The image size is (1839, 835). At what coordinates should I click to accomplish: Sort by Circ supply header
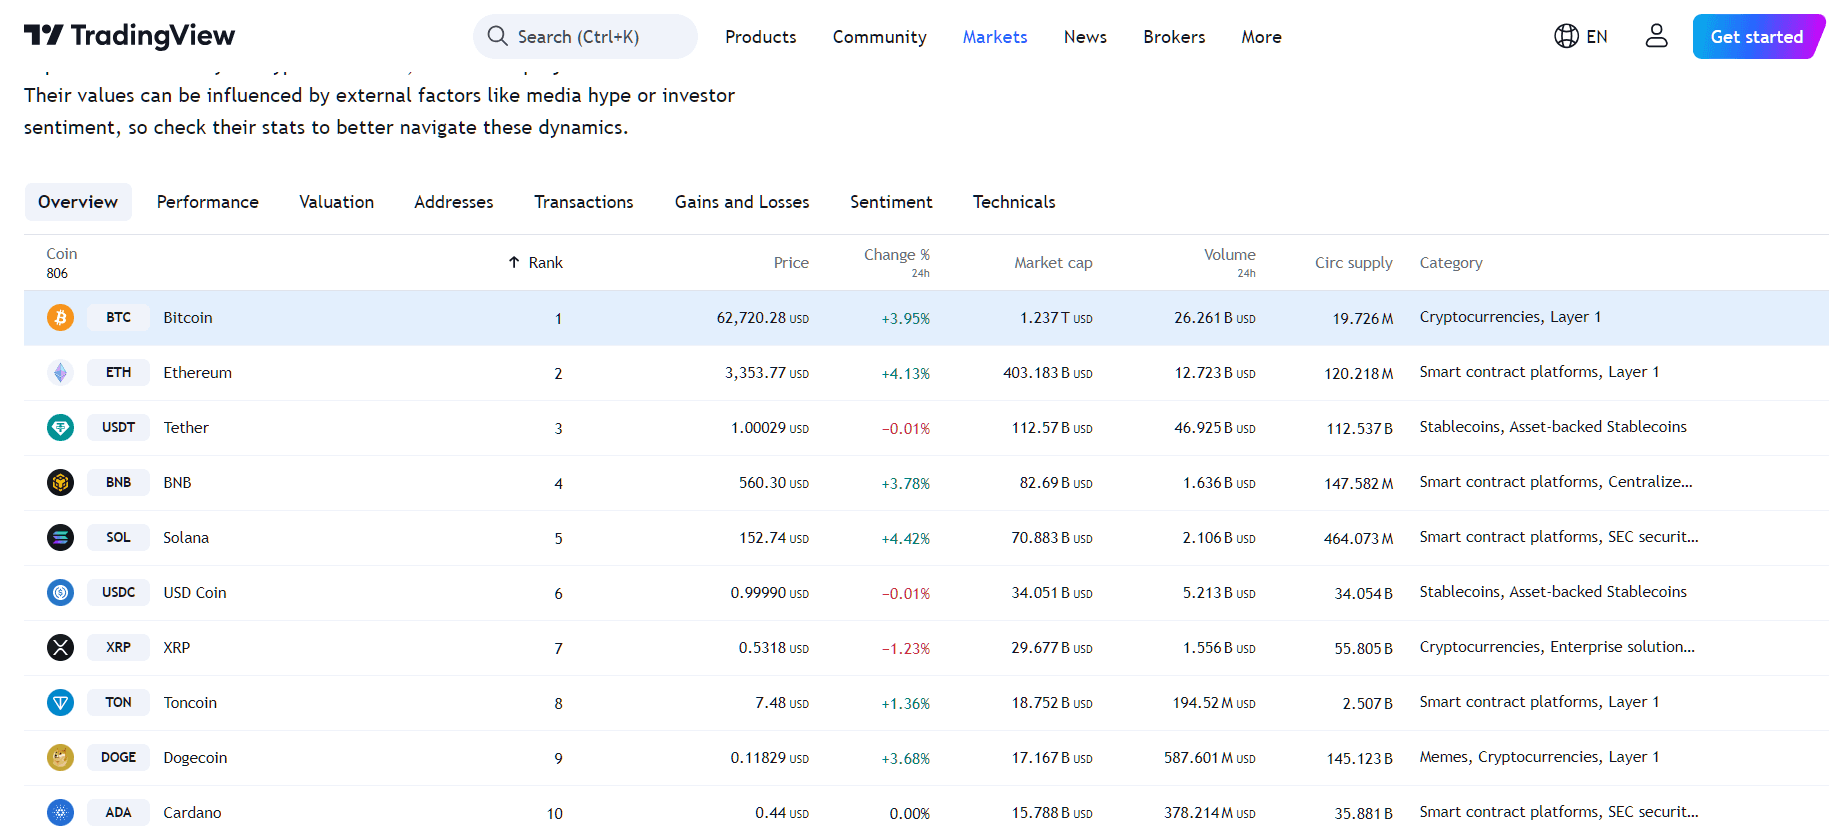click(x=1354, y=263)
